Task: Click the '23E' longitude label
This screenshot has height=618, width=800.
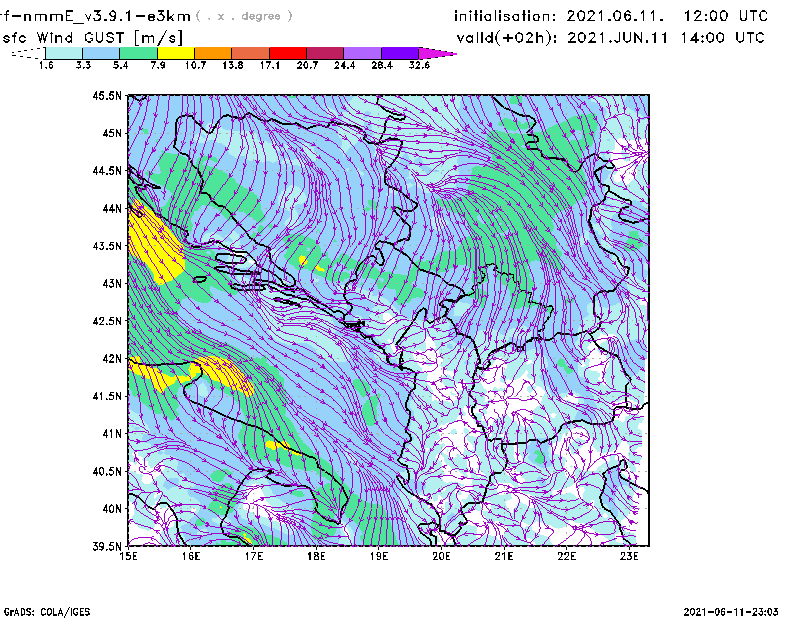Action: point(629,556)
